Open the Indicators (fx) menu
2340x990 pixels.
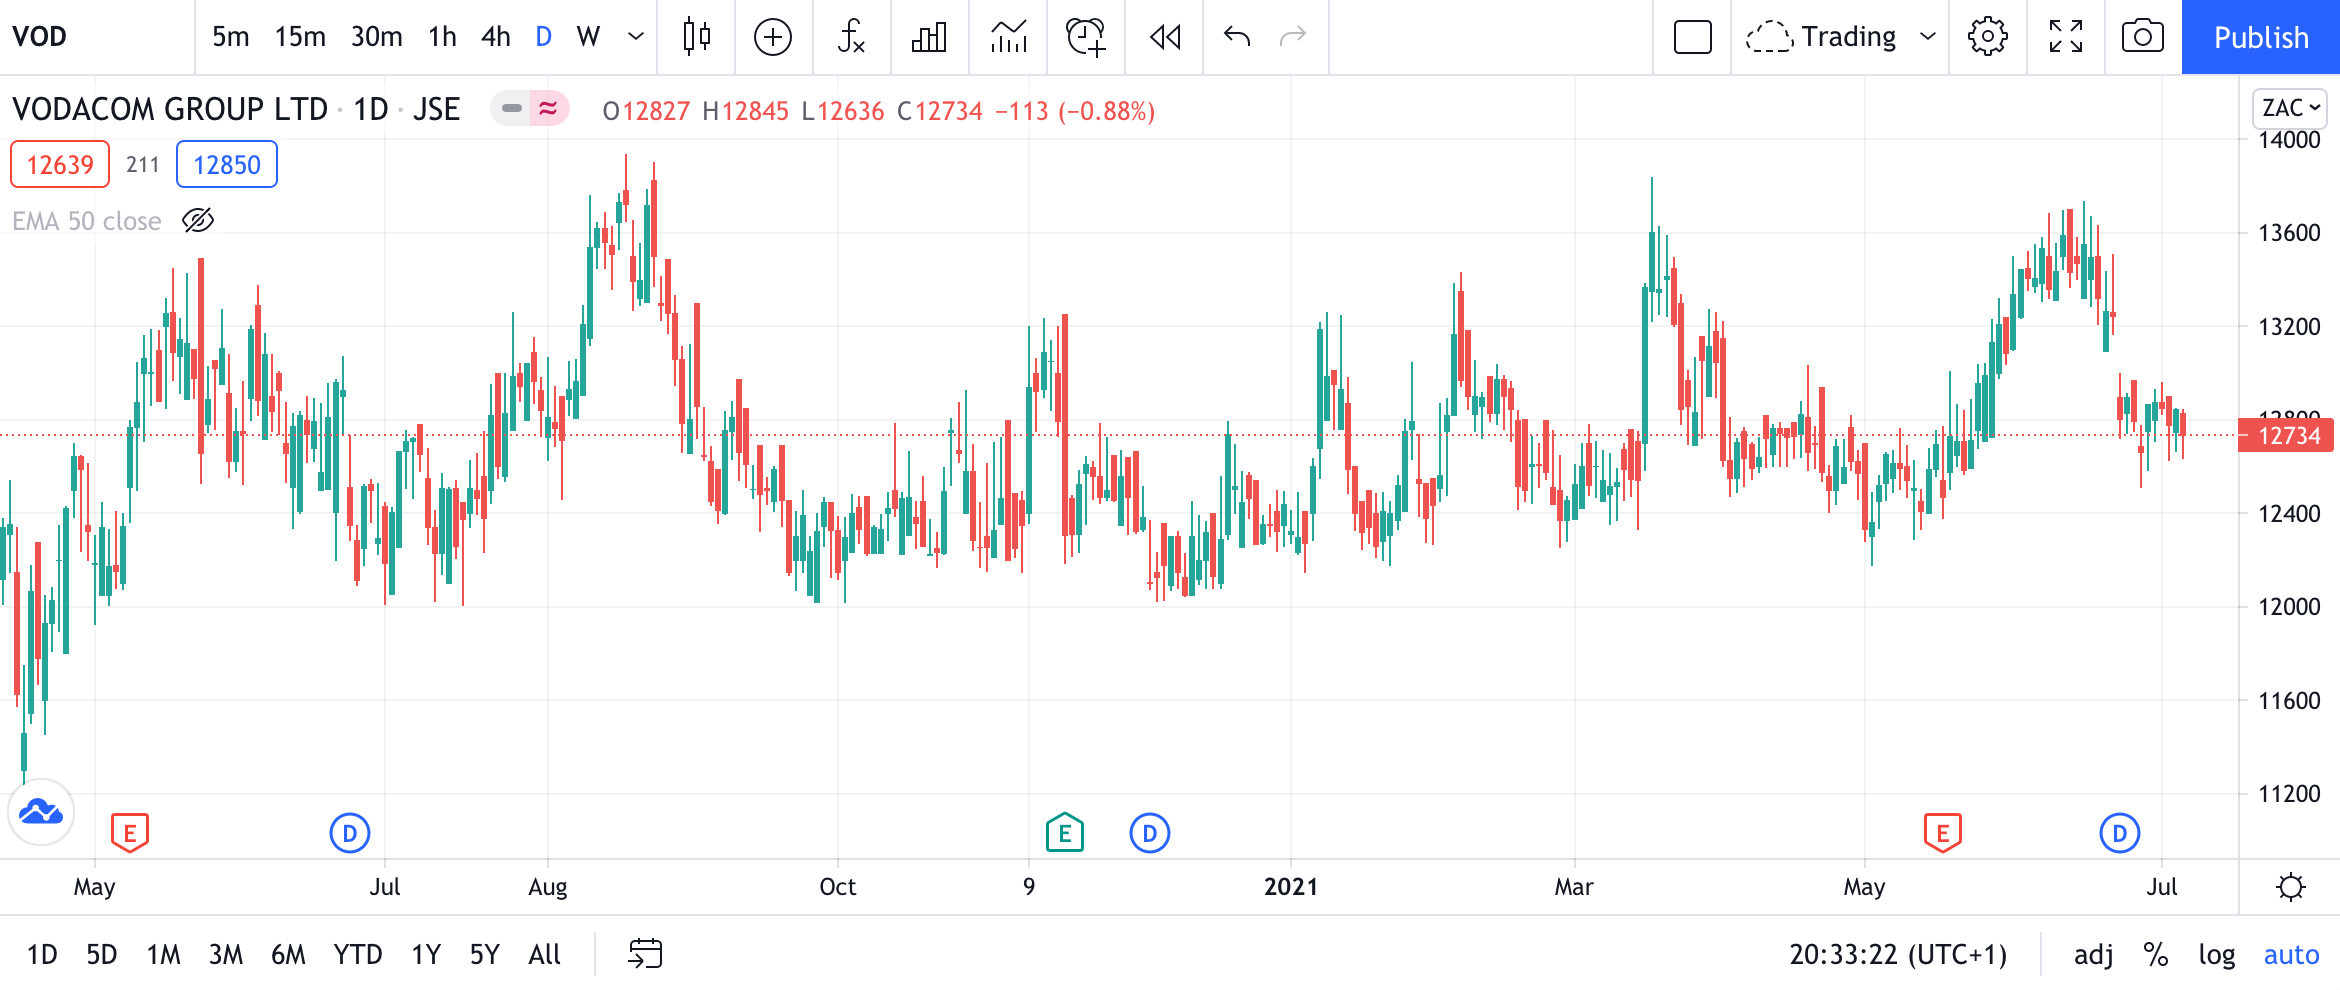851,37
